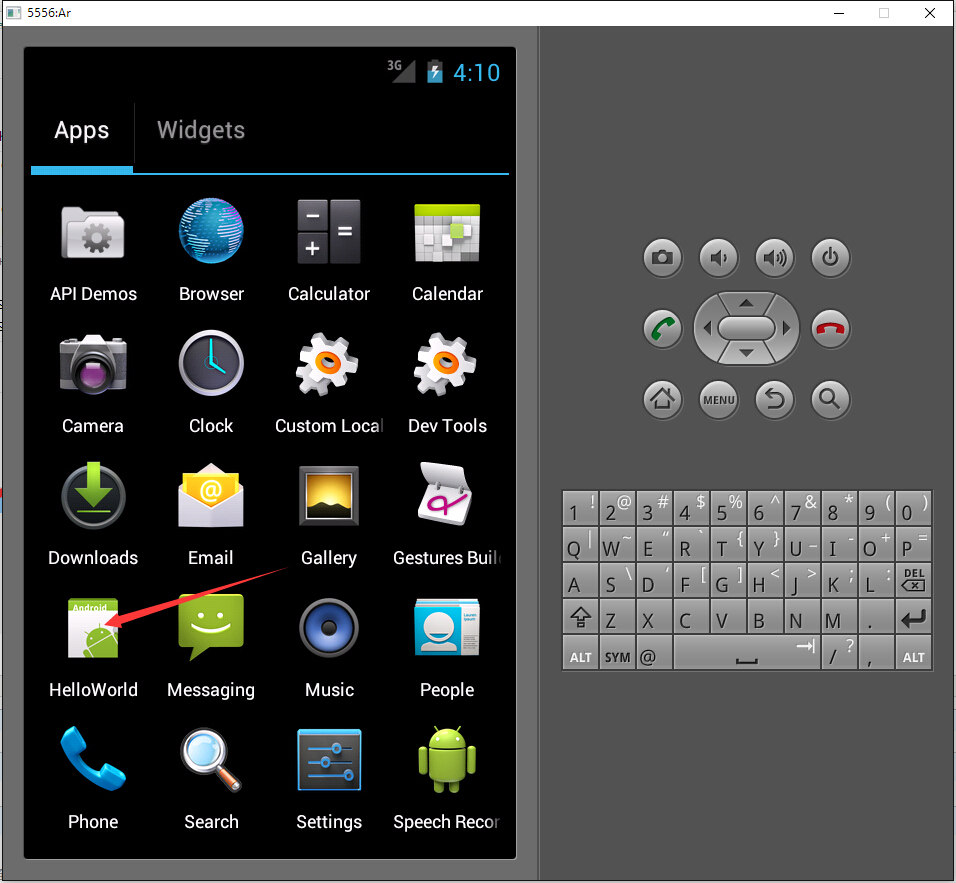The width and height of the screenshot is (956, 883).
Task: Click the Shift arrow key on keyboard
Action: (580, 617)
